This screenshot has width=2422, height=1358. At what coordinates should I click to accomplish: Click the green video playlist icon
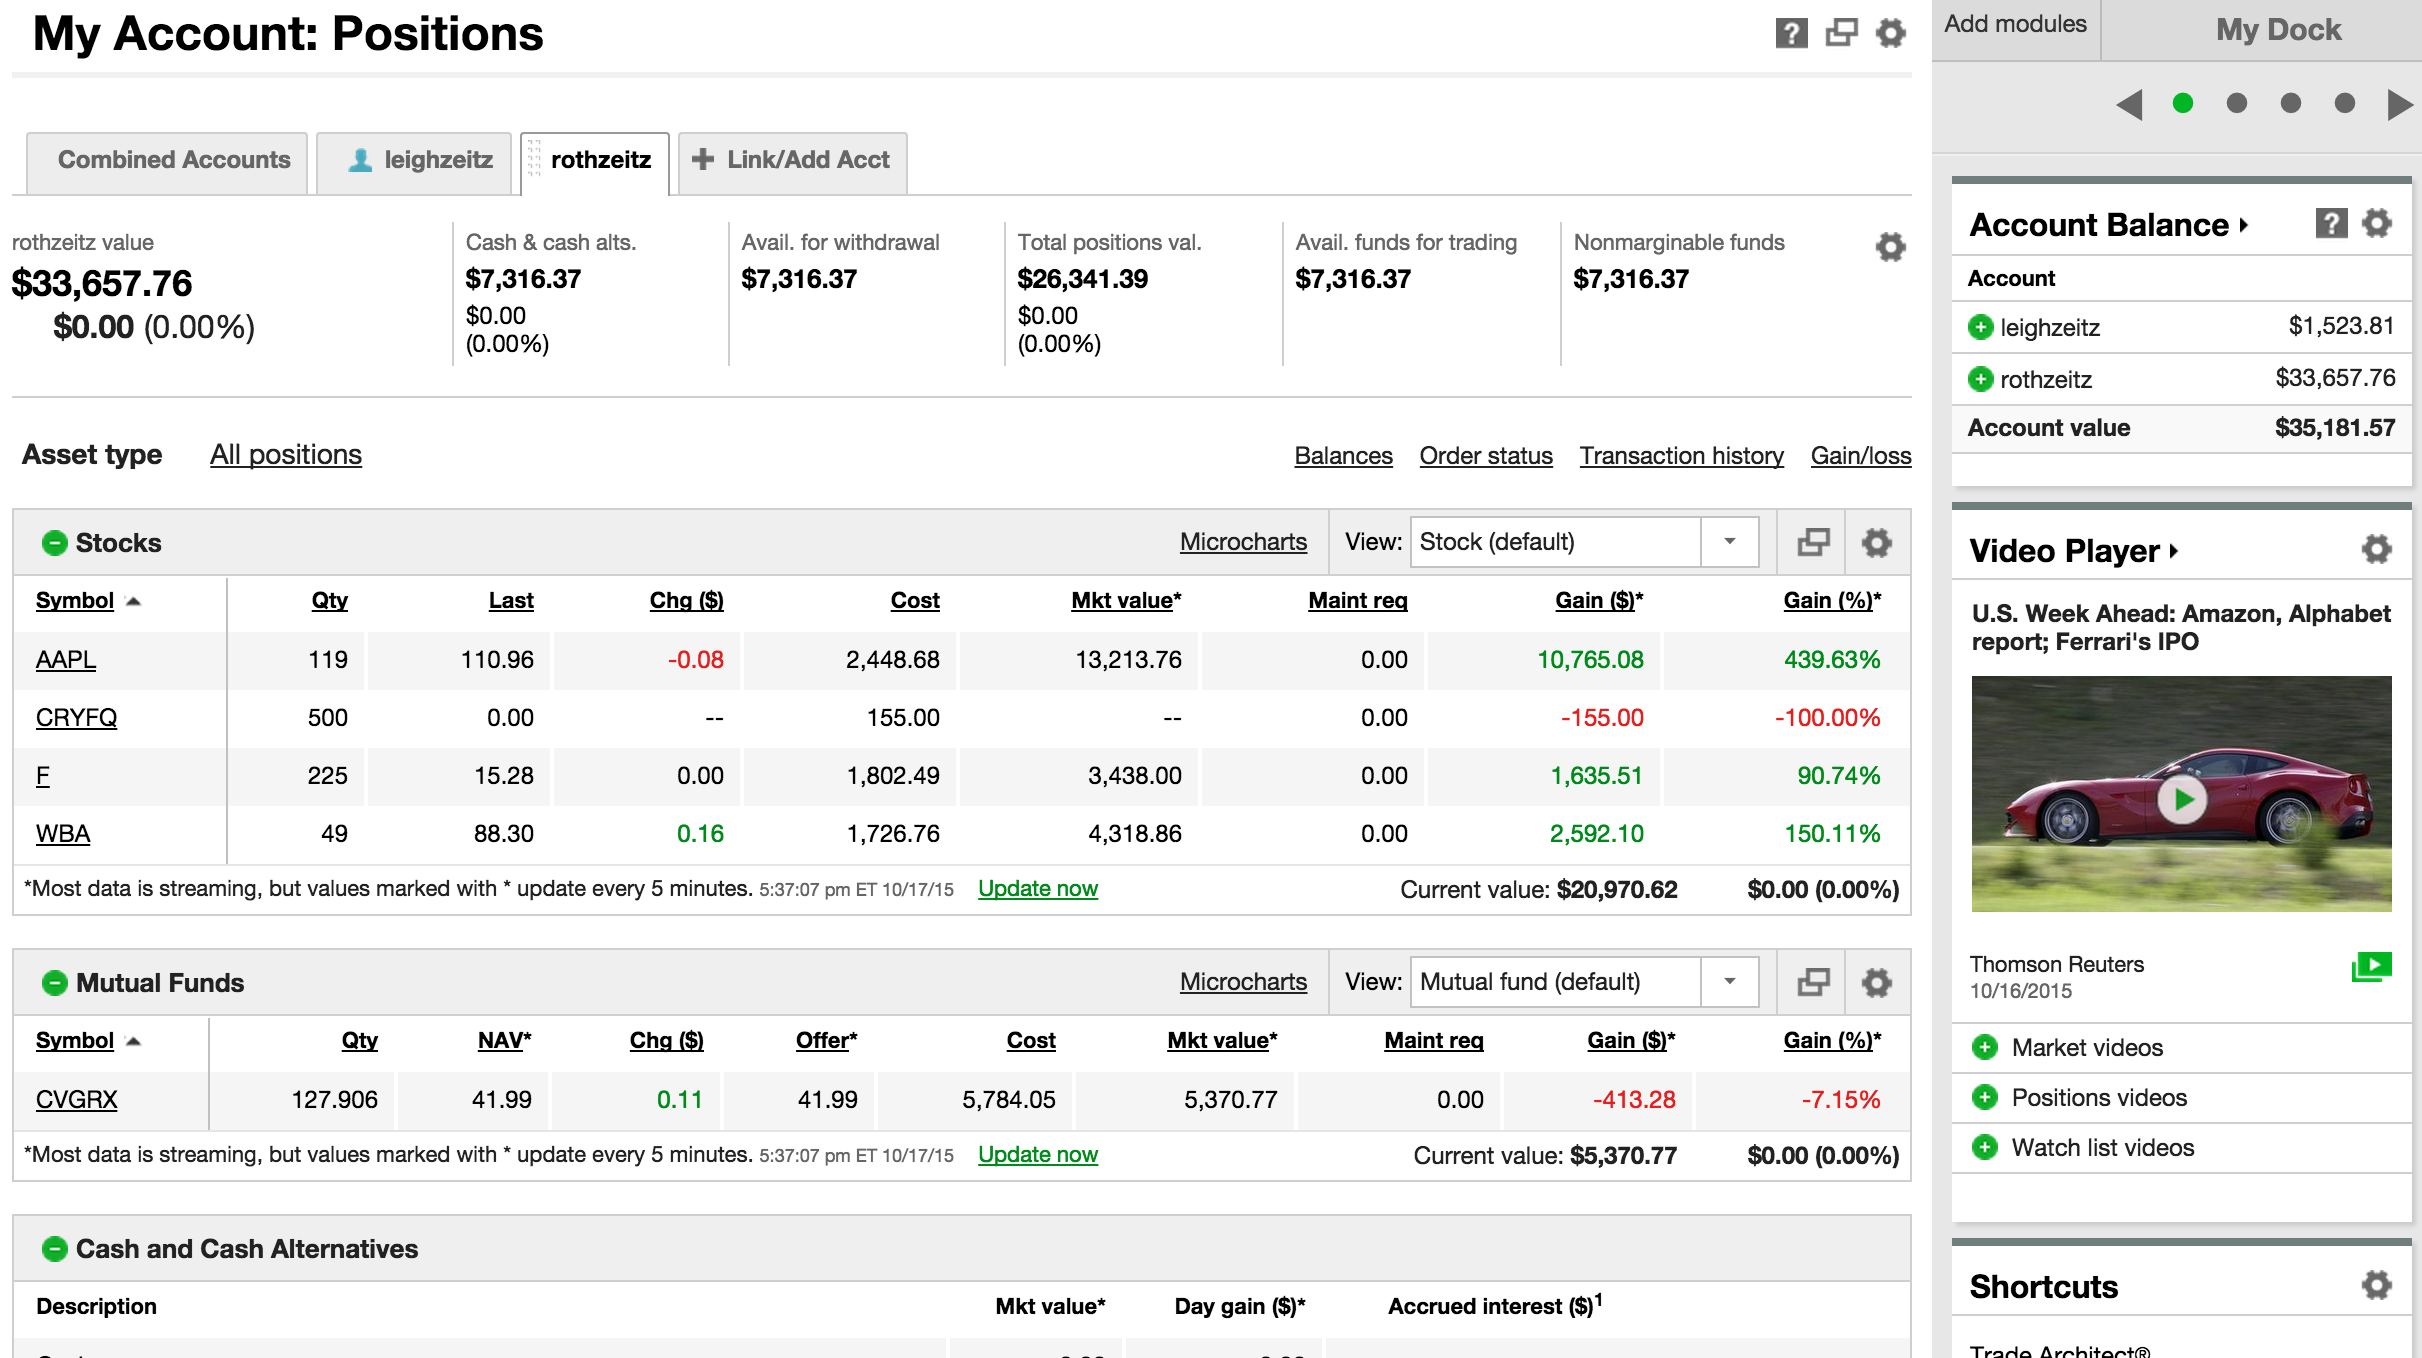click(x=2371, y=966)
